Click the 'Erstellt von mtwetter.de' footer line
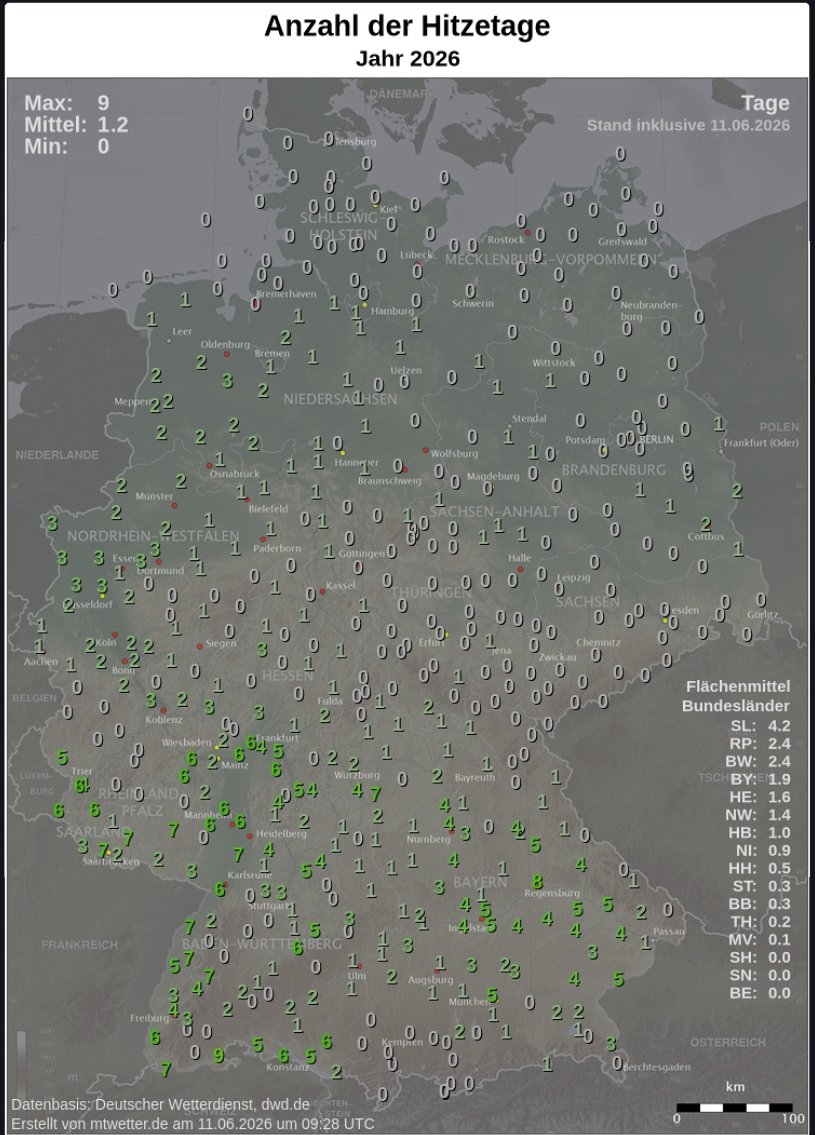 pyautogui.click(x=193, y=1123)
